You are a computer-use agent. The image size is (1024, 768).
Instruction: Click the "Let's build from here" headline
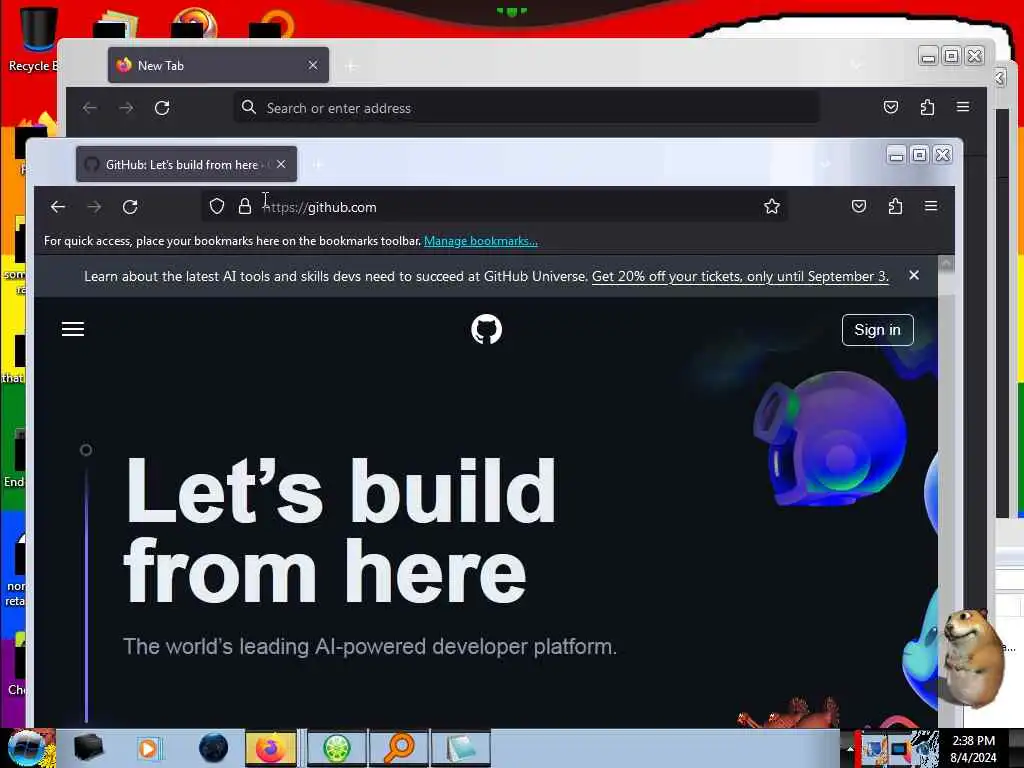point(340,530)
